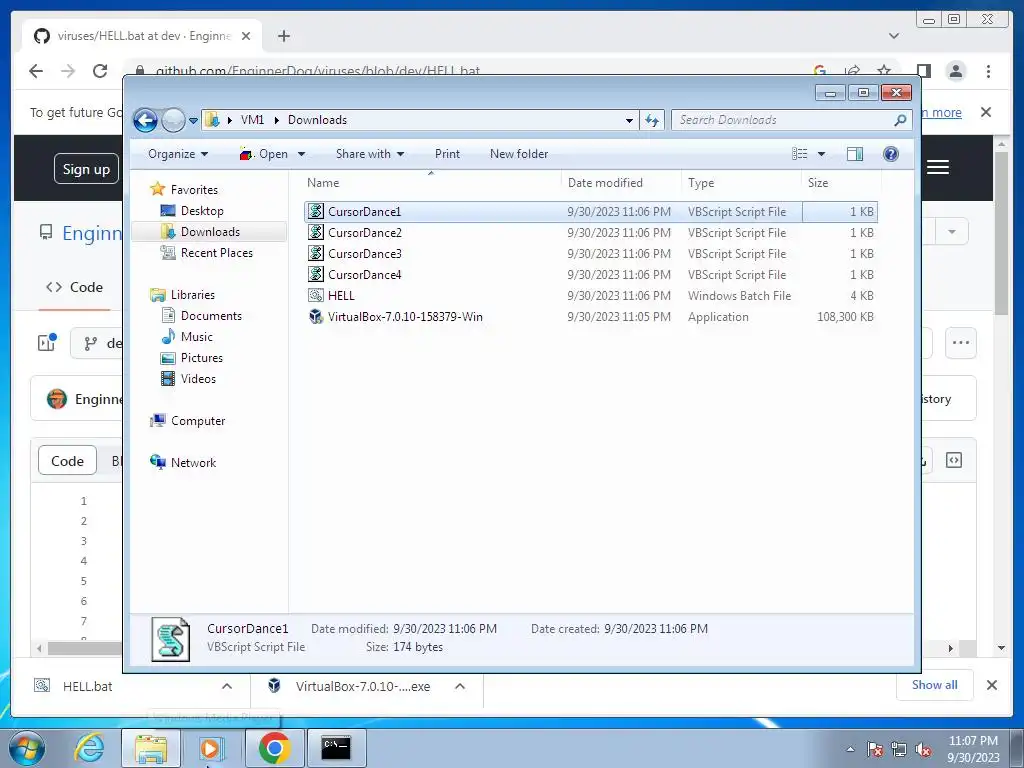This screenshot has width=1024, height=768.
Task: Switch to GitHub Code tab
Action: (x=74, y=287)
